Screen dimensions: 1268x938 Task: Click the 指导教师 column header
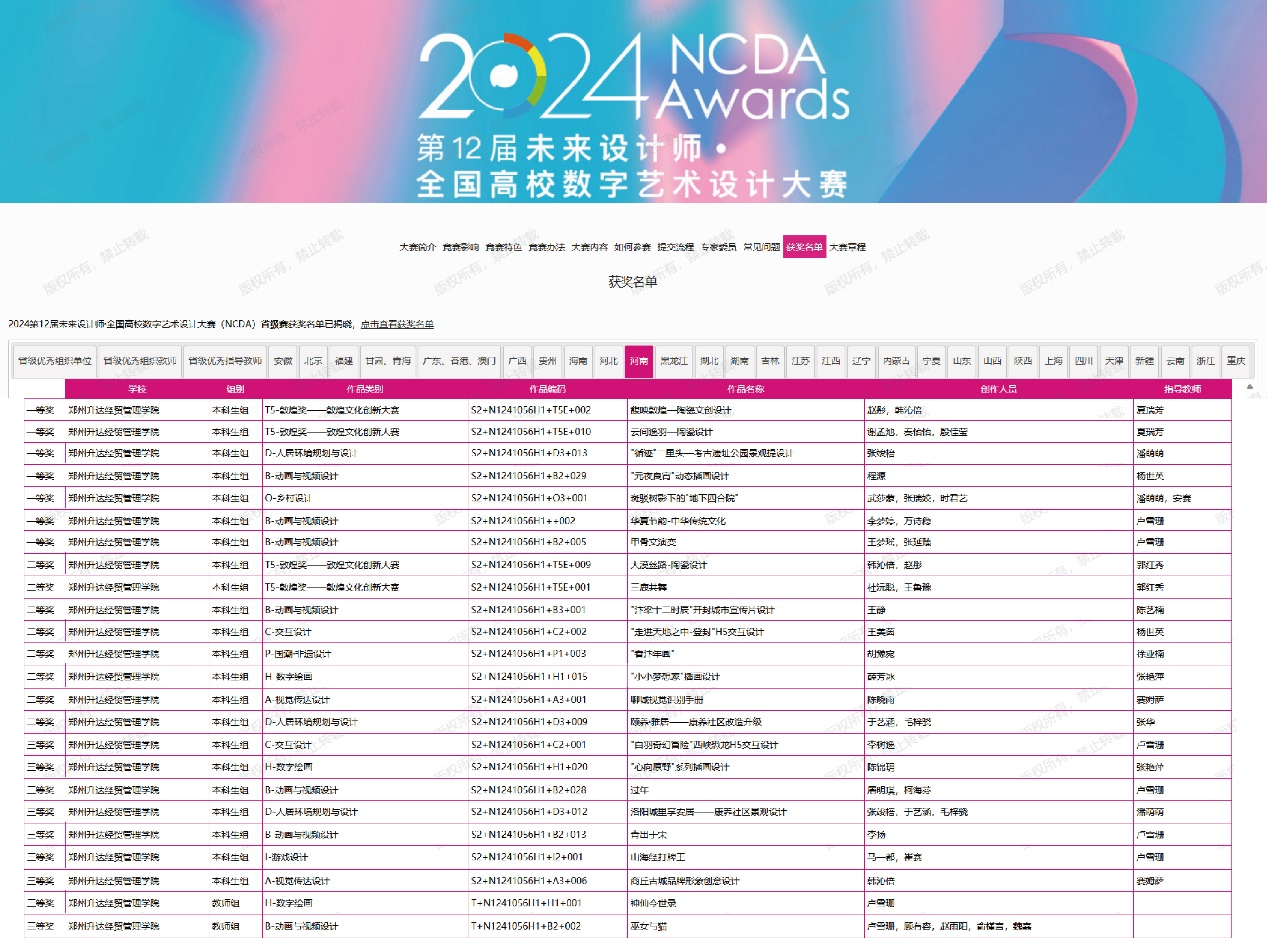1182,389
